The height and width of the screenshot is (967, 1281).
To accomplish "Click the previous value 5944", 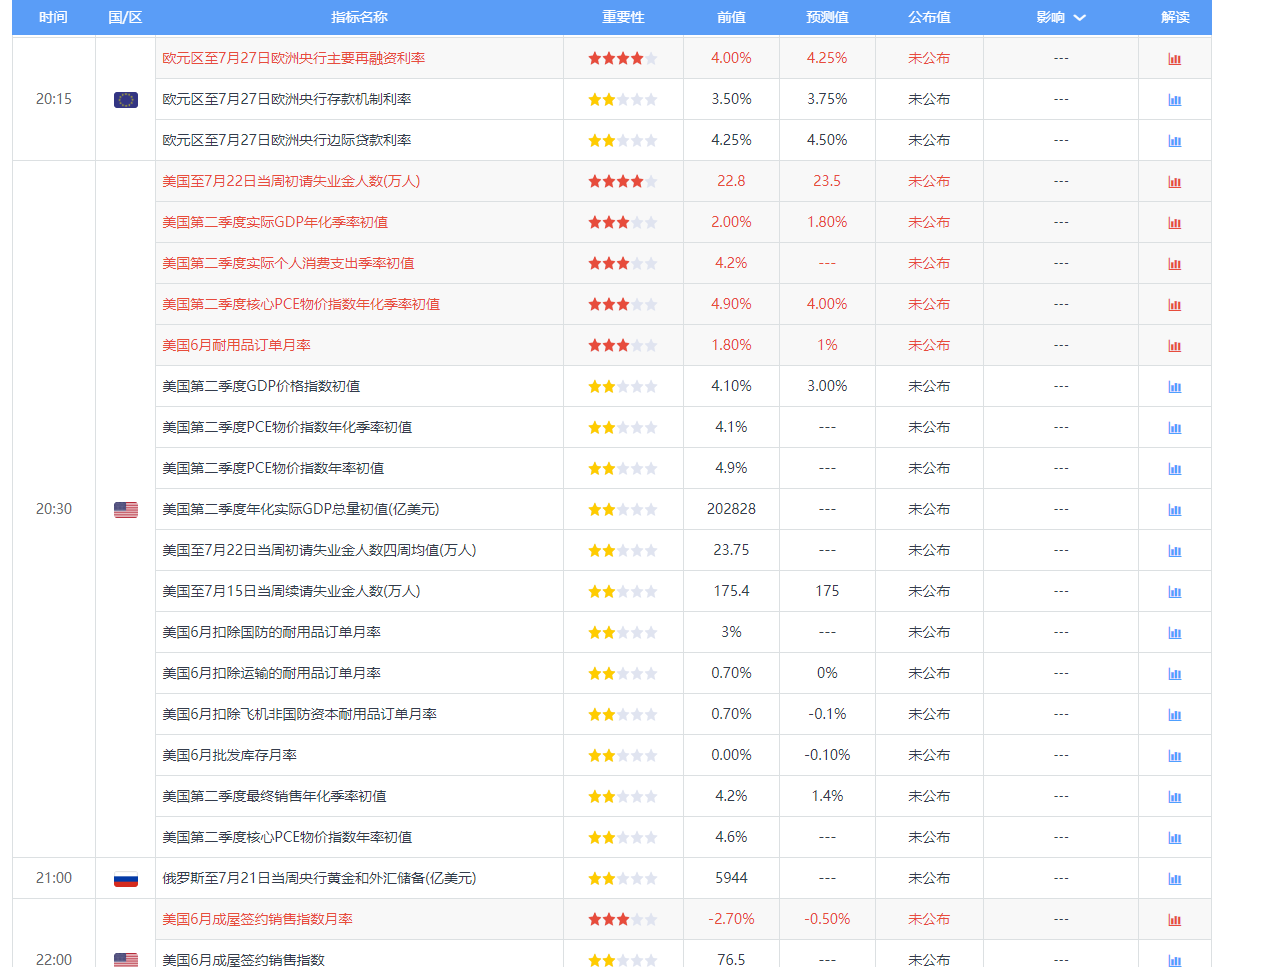I will click(731, 878).
